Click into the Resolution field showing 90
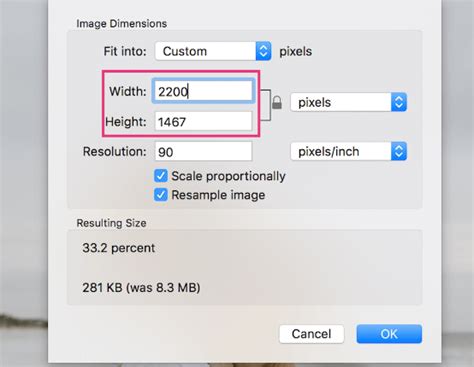This screenshot has height=367, width=474. (203, 152)
